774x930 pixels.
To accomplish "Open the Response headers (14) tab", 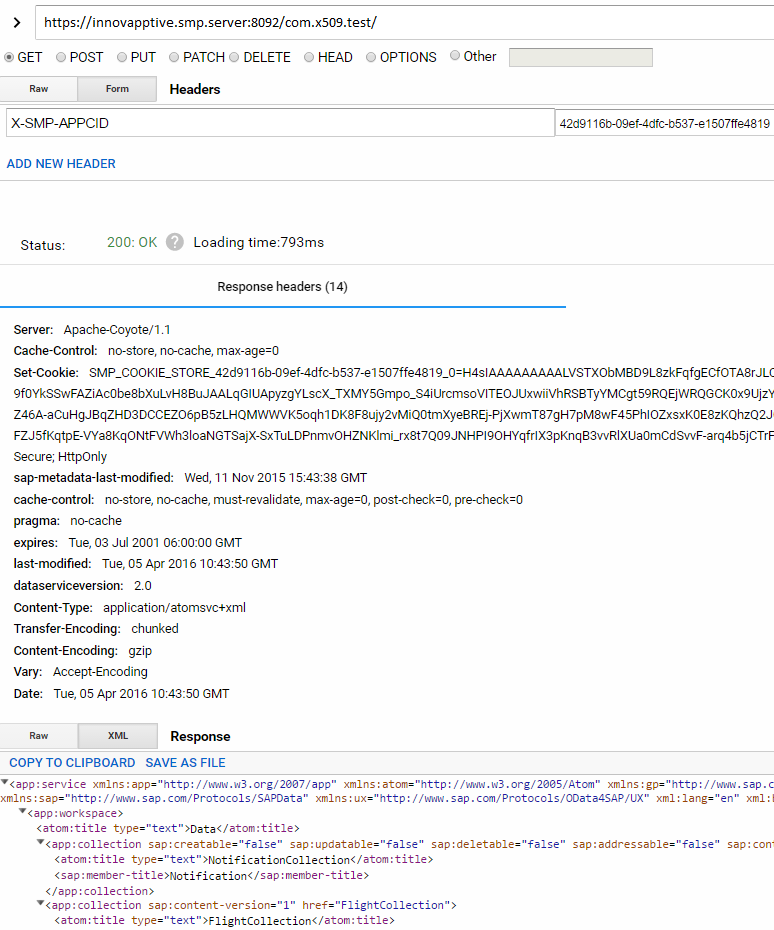I will pos(282,287).
